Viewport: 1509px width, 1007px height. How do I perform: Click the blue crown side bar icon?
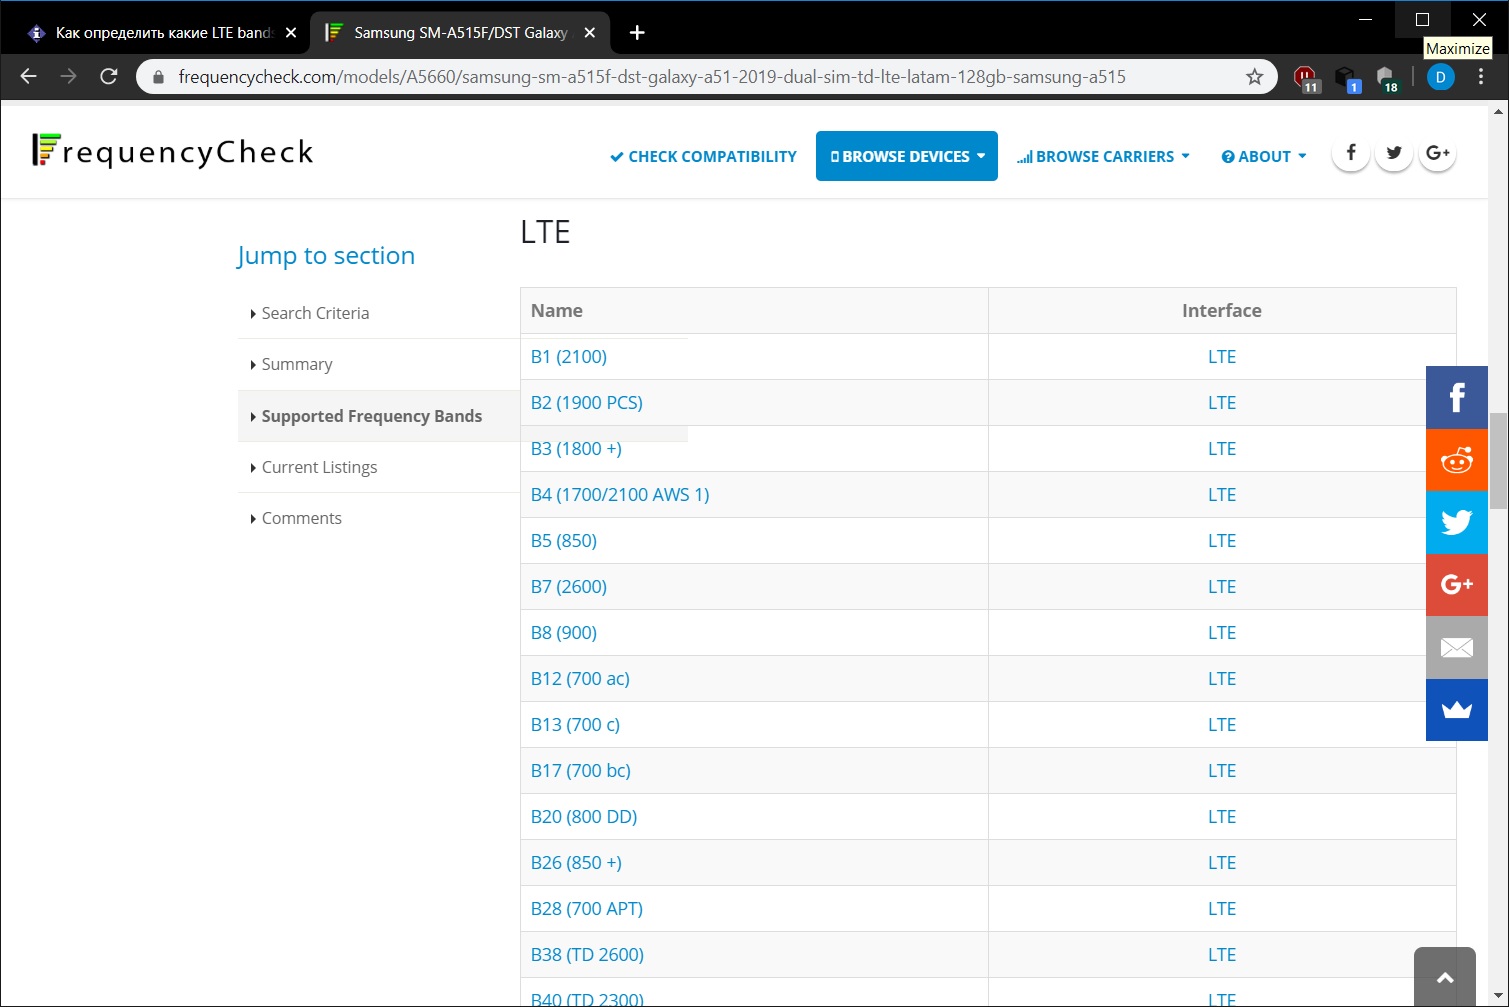coord(1457,710)
